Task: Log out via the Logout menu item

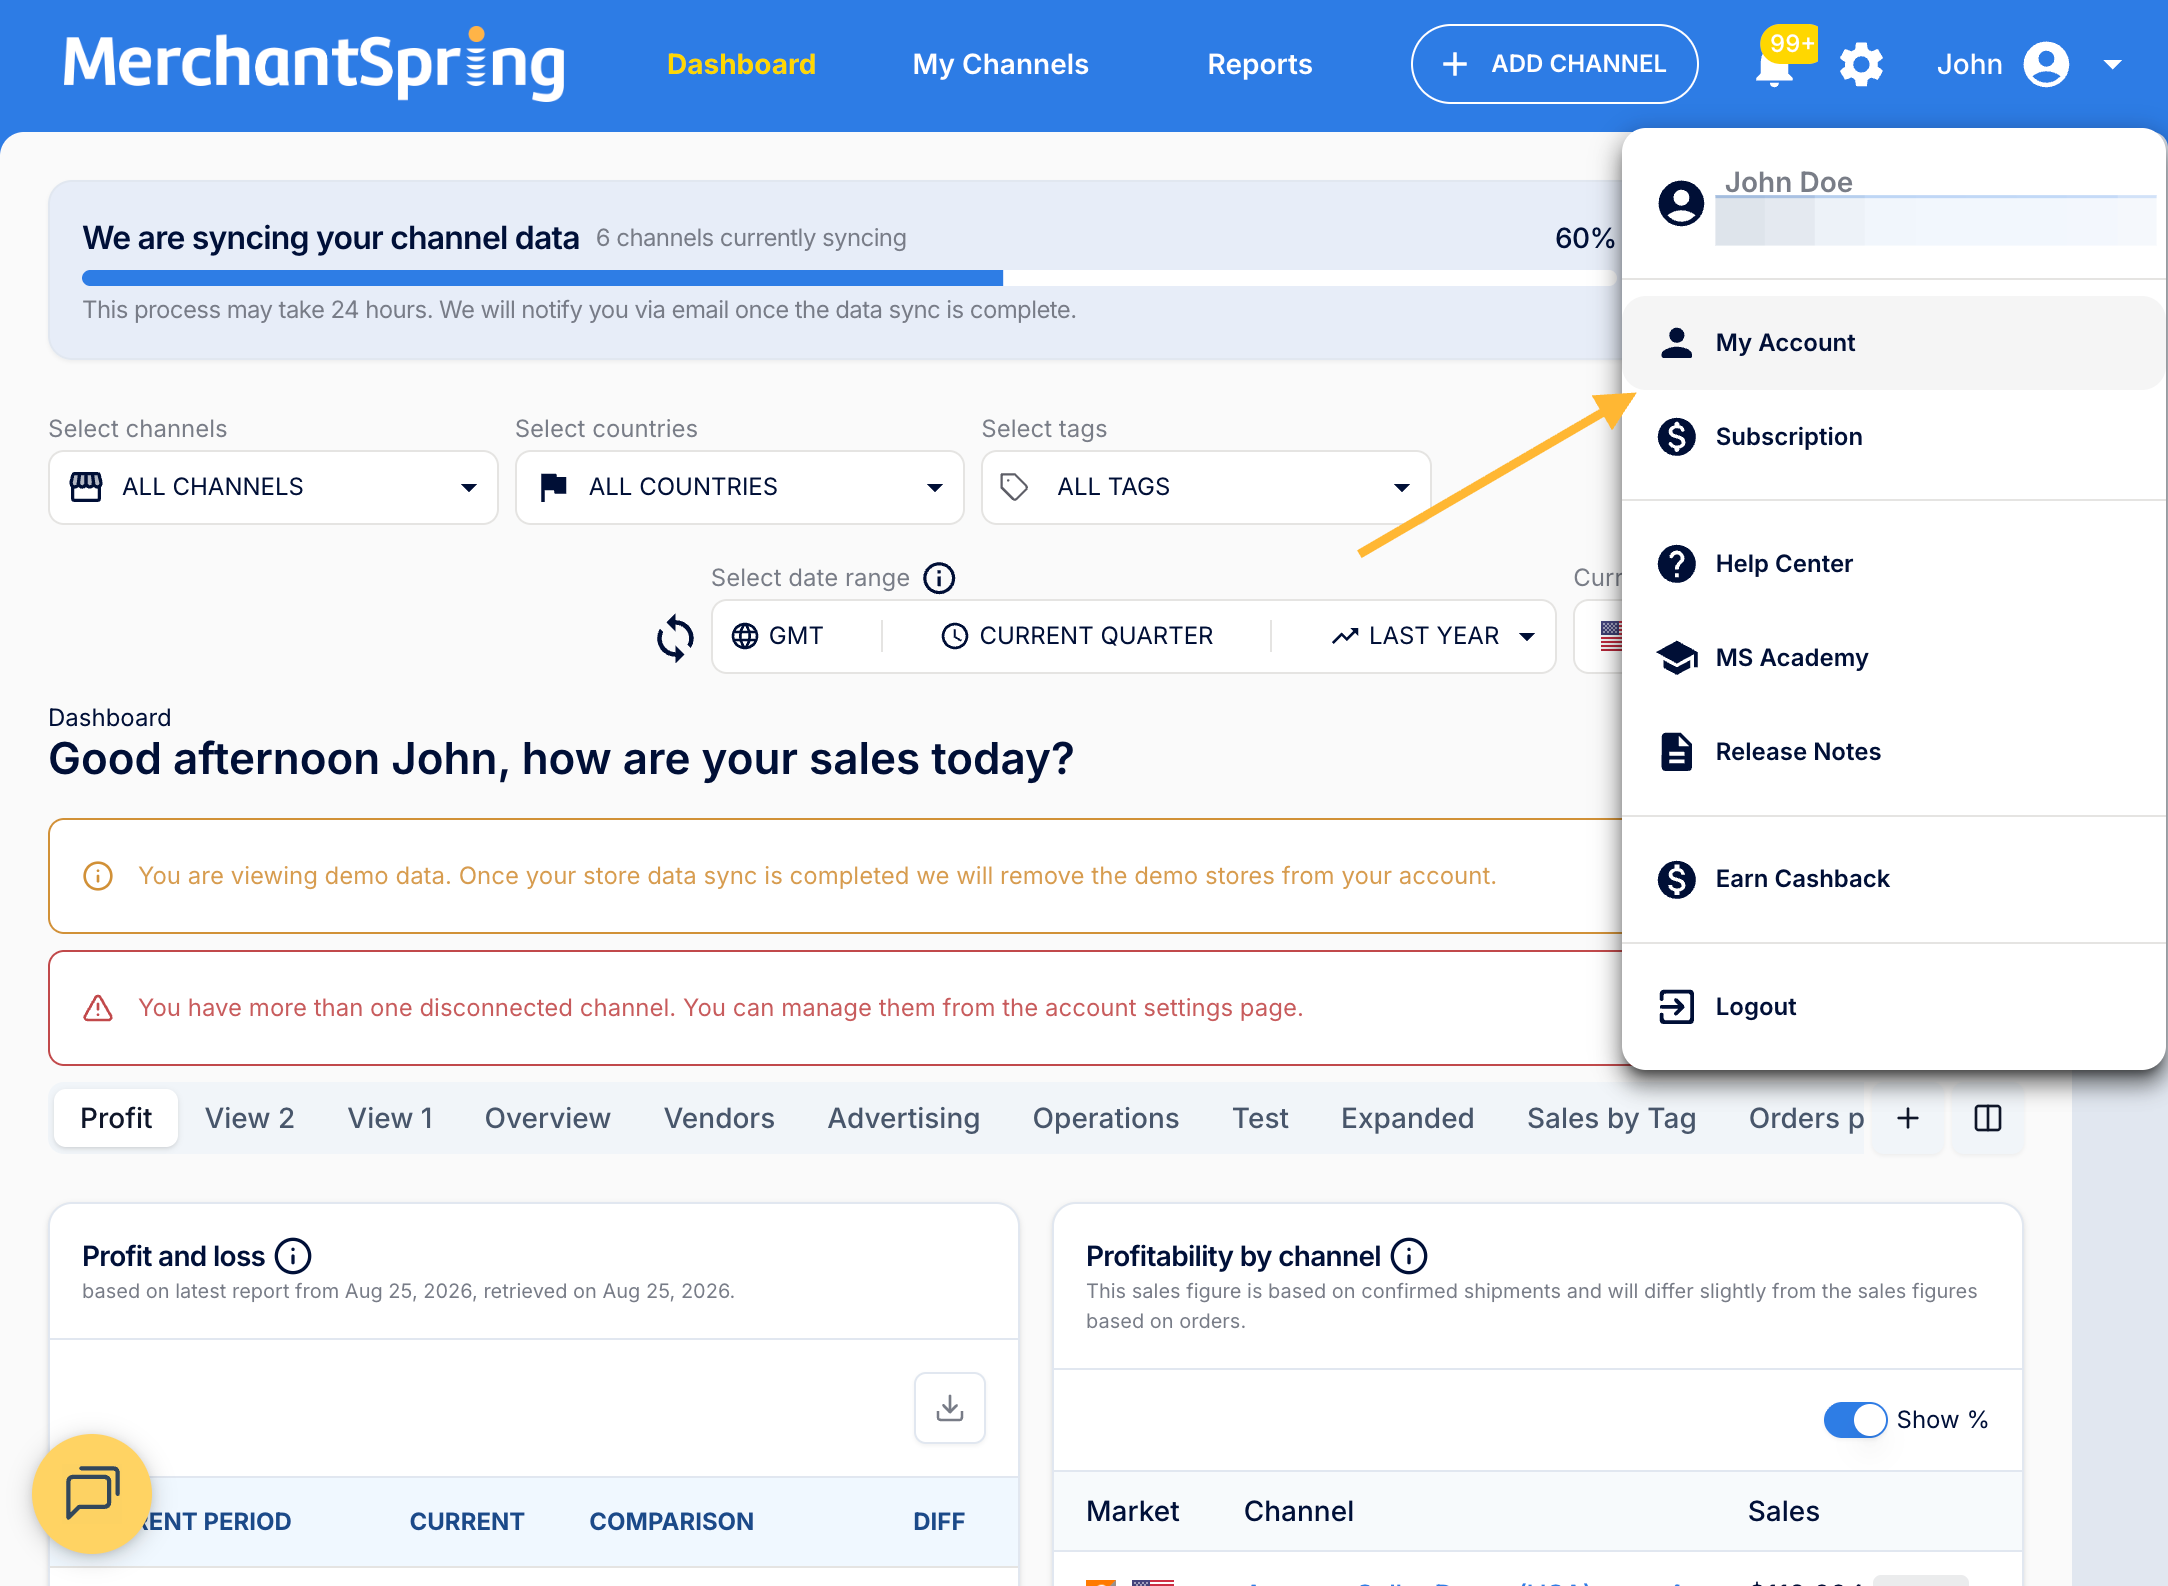Action: pyautogui.click(x=1894, y=1007)
